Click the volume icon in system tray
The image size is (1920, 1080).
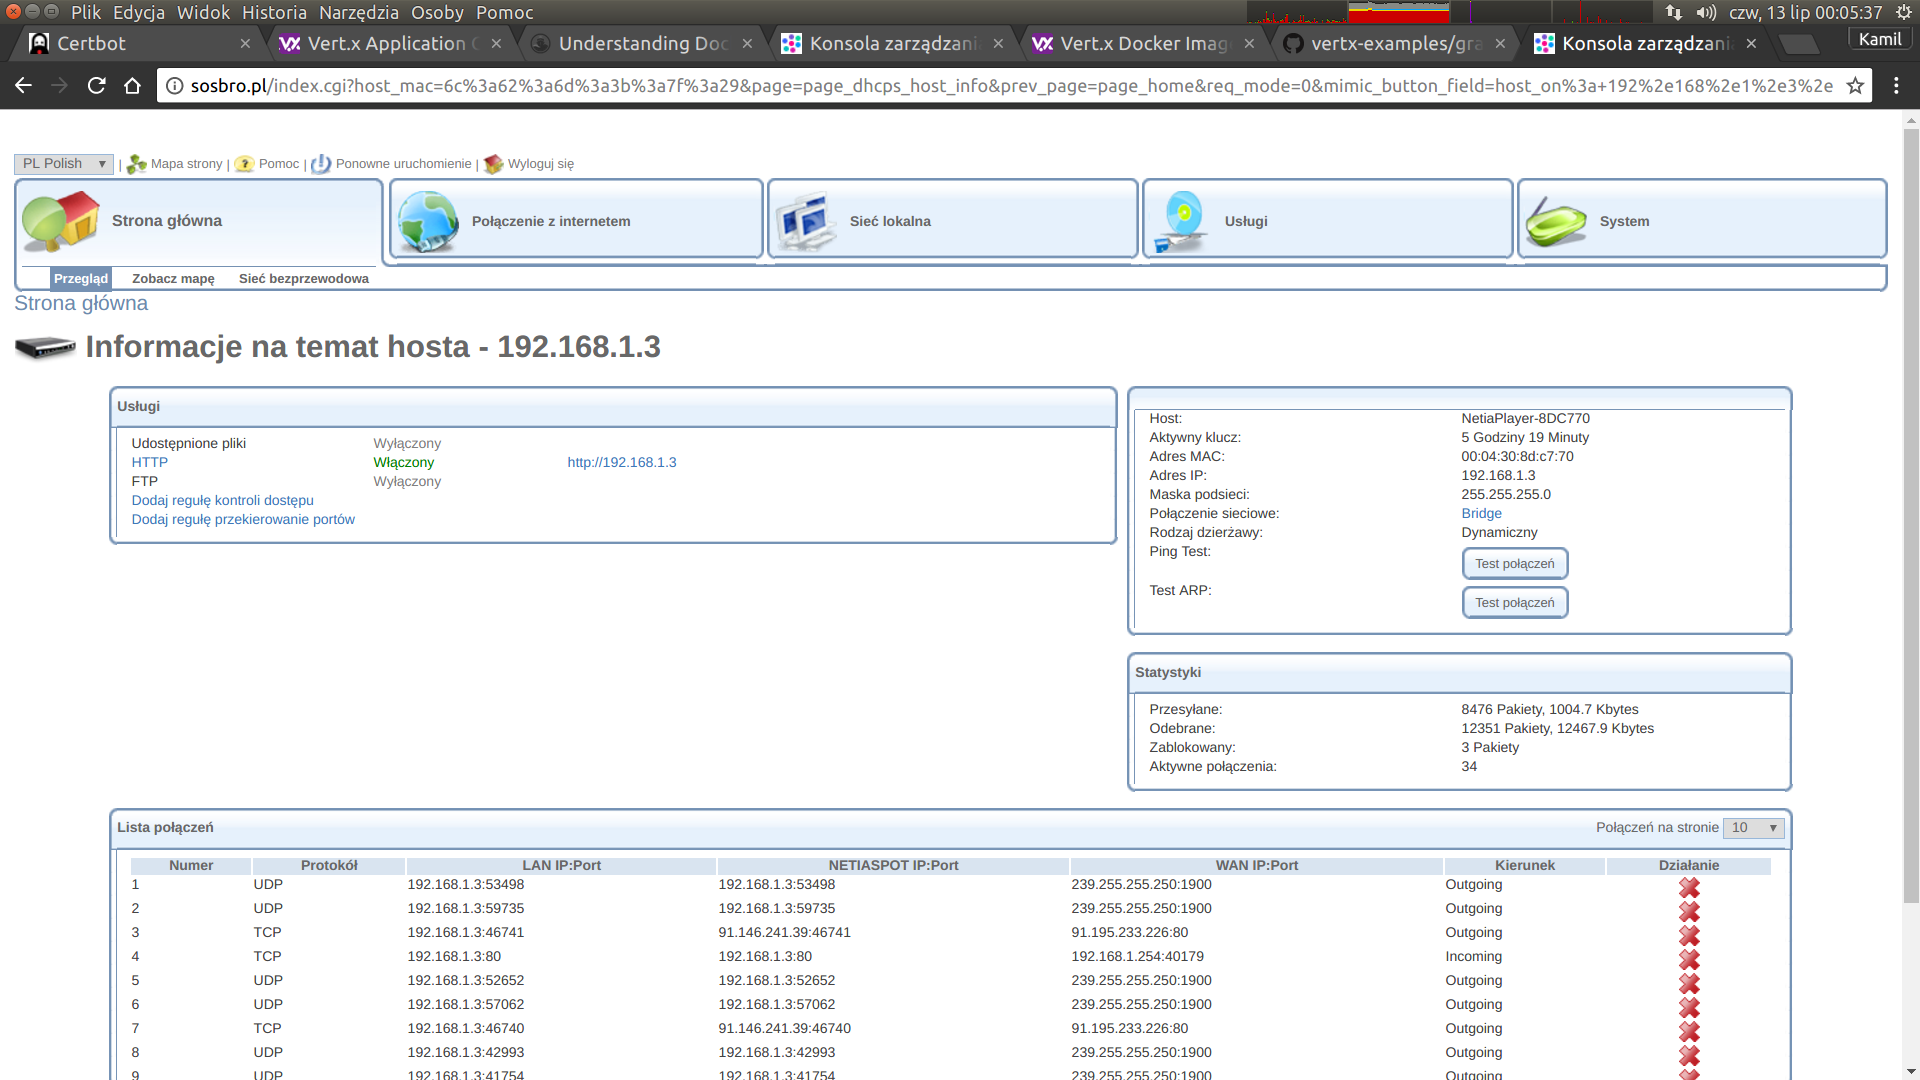coord(1706,13)
